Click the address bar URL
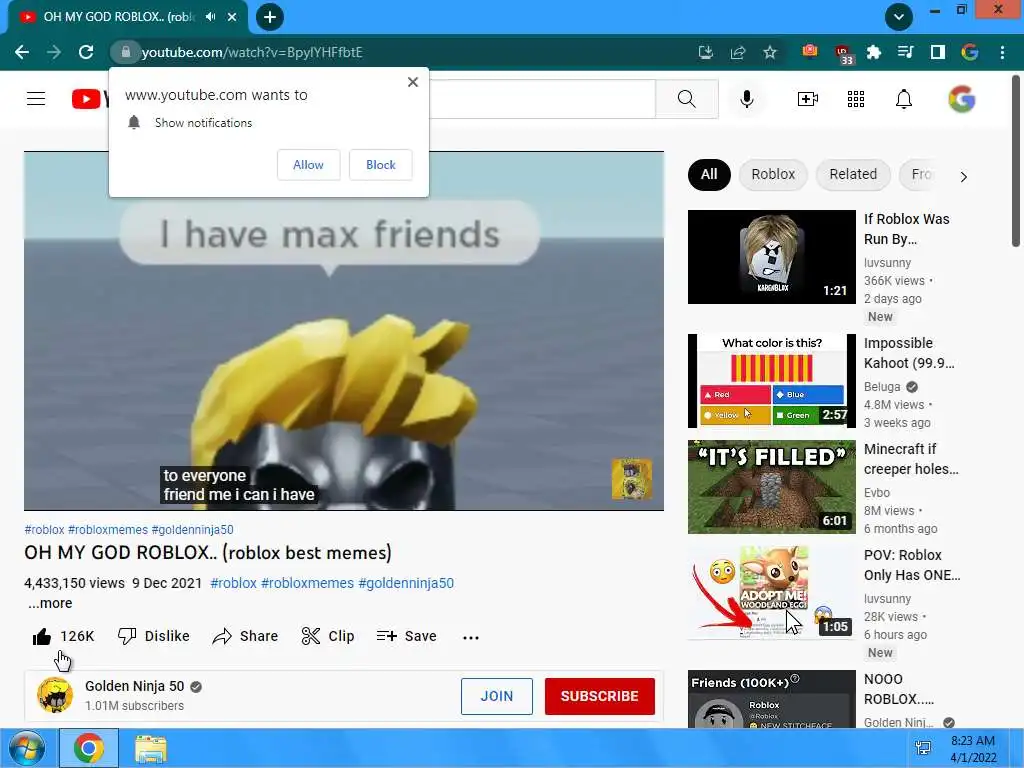Viewport: 1024px width, 768px height. [x=252, y=52]
